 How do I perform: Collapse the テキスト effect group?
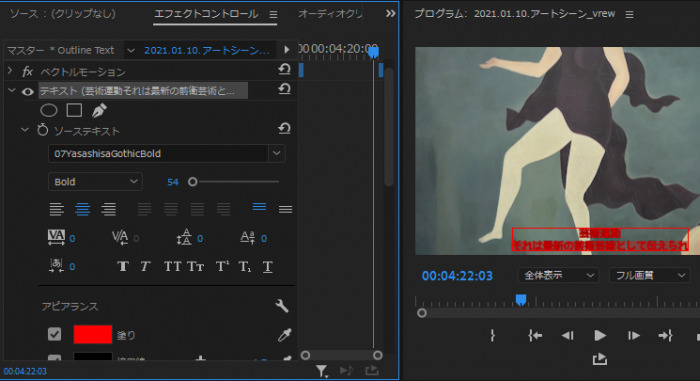point(11,91)
